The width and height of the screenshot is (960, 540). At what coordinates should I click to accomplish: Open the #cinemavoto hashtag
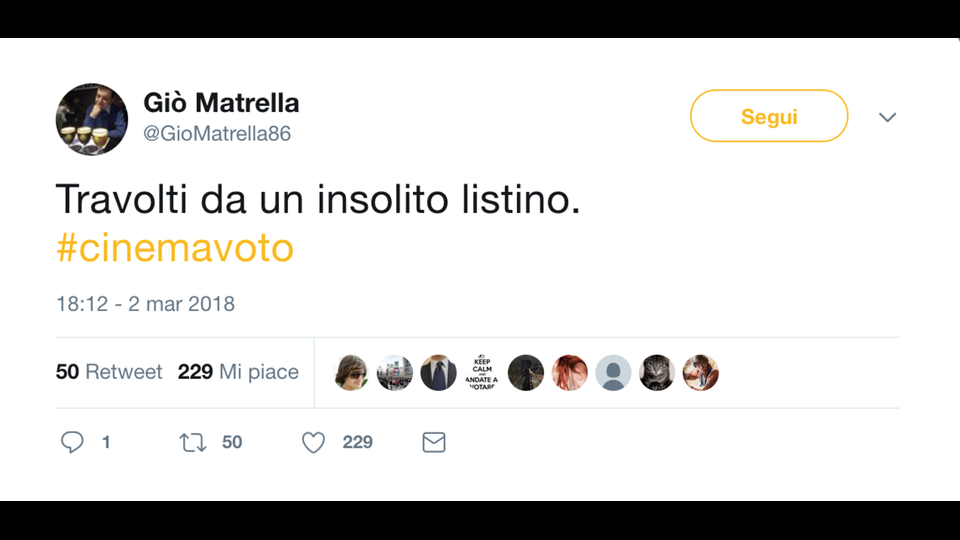click(x=175, y=248)
